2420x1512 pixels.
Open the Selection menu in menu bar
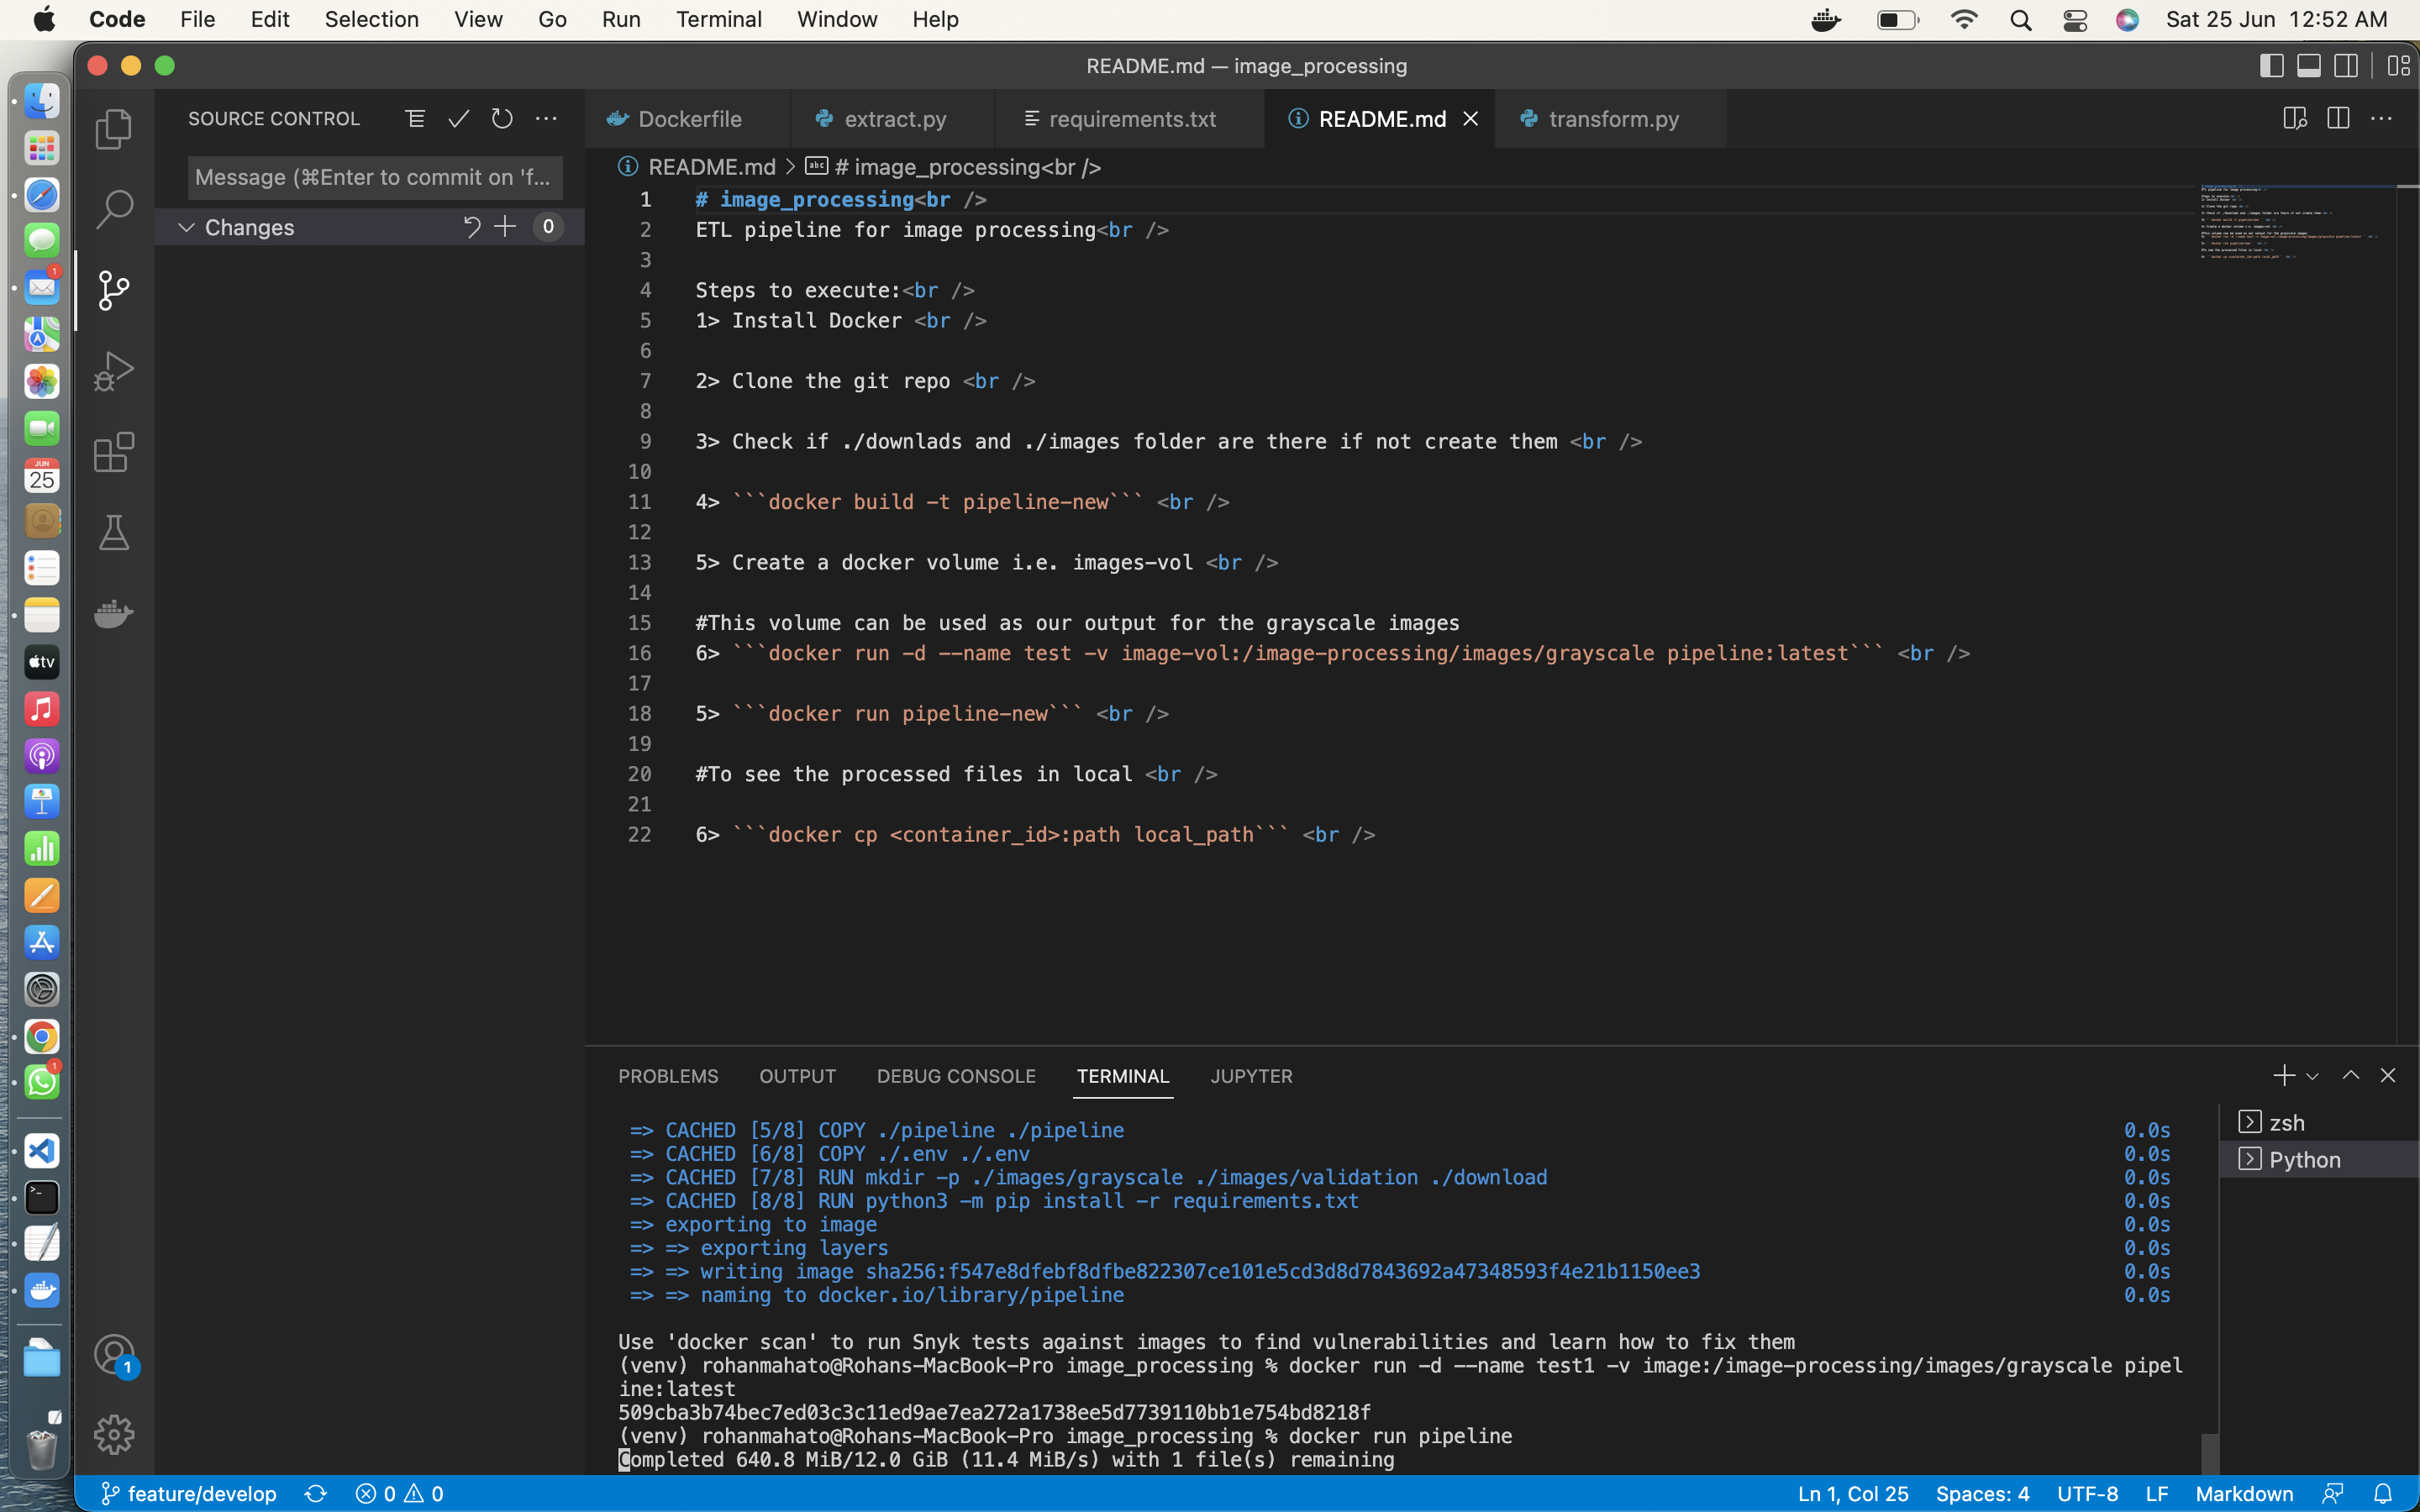(371, 20)
